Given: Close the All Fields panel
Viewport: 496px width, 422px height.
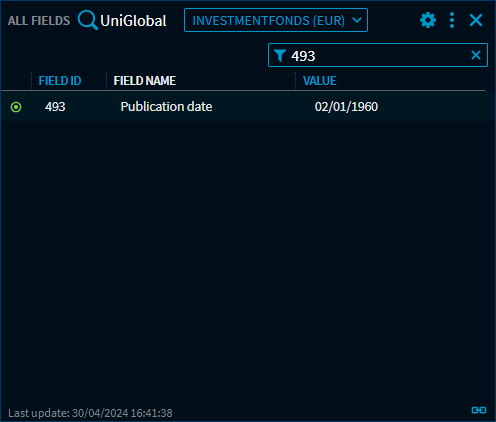Looking at the screenshot, I should [476, 20].
